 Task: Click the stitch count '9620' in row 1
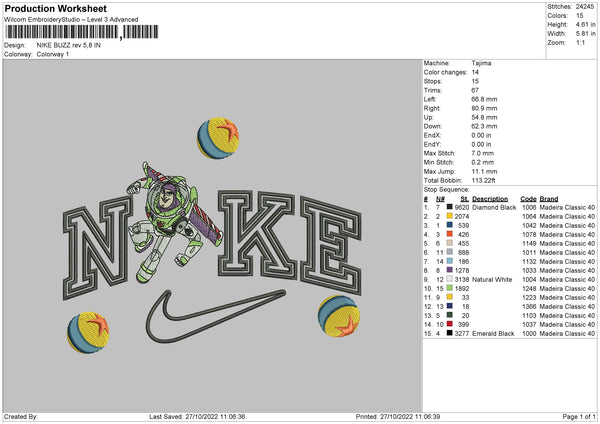coord(461,207)
